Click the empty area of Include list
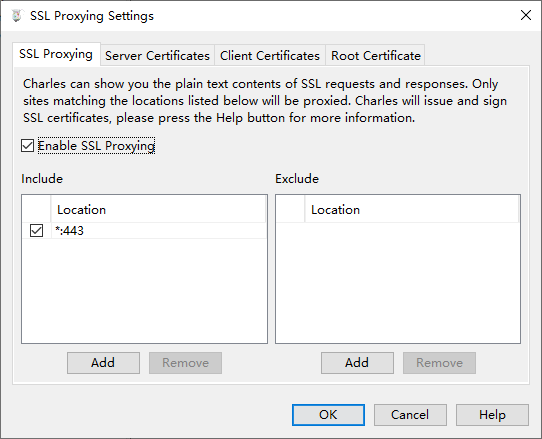 pyautogui.click(x=144, y=290)
